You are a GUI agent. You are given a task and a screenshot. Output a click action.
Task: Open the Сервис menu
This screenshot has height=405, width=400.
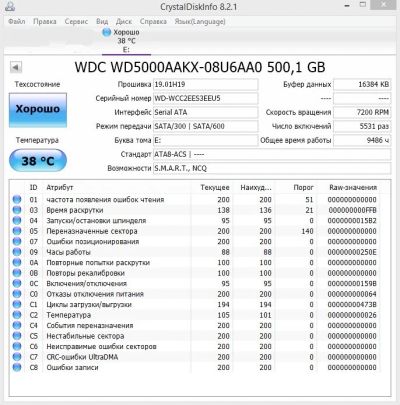tap(76, 22)
